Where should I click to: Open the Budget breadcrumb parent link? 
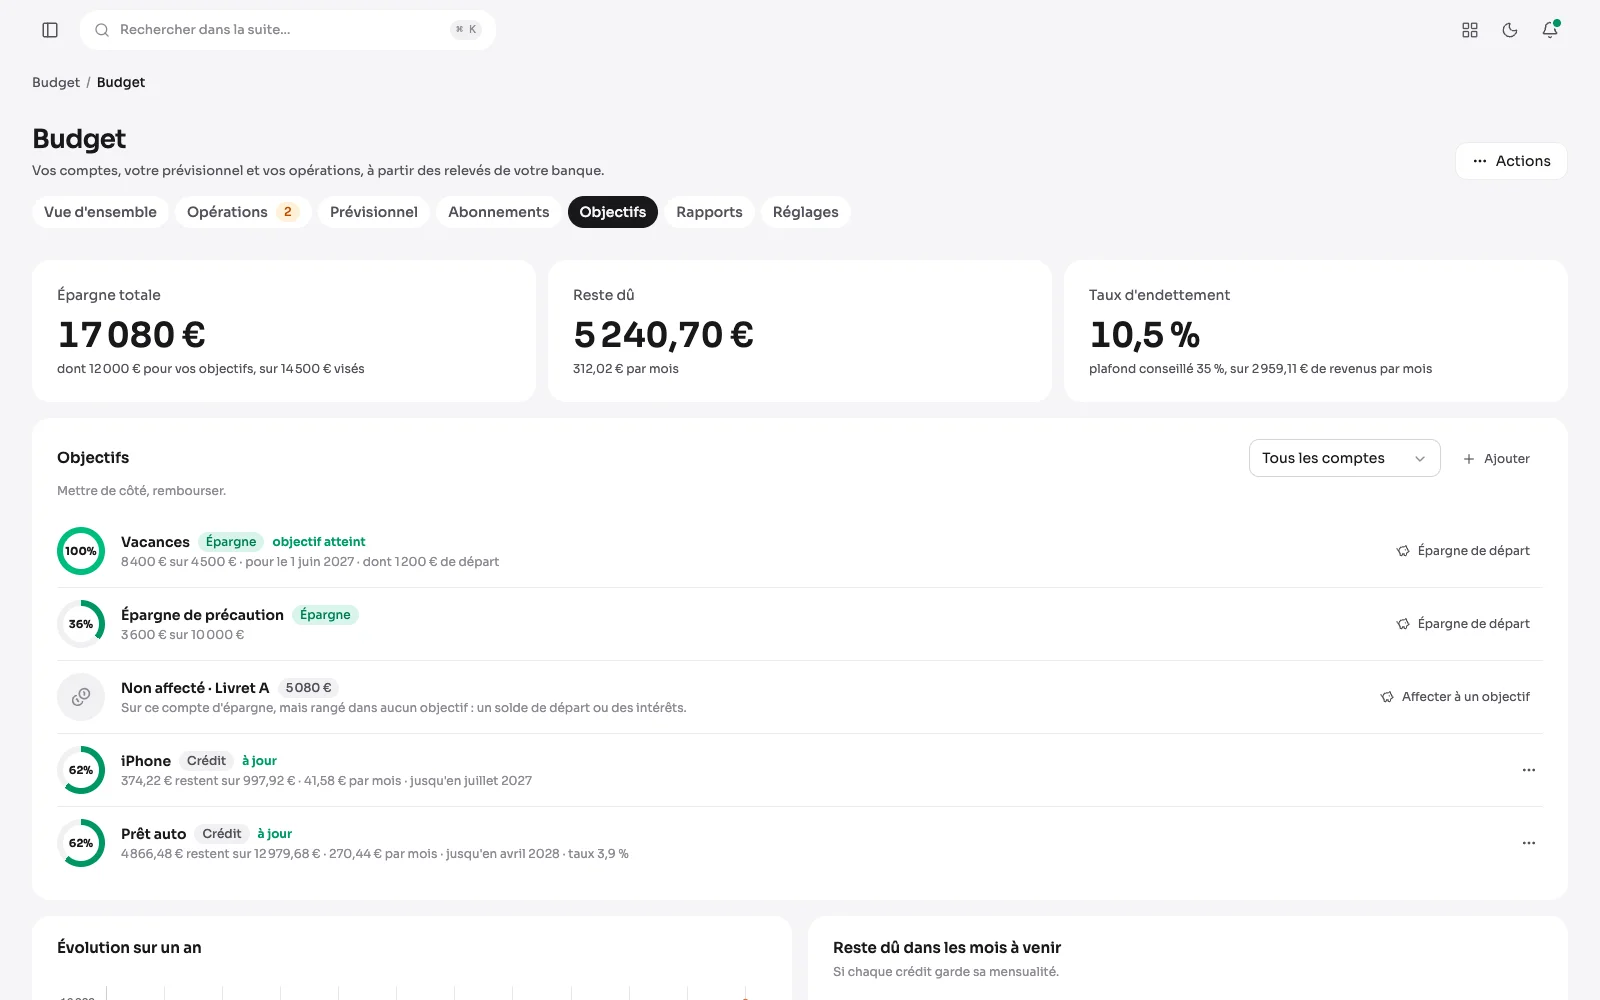pos(56,82)
